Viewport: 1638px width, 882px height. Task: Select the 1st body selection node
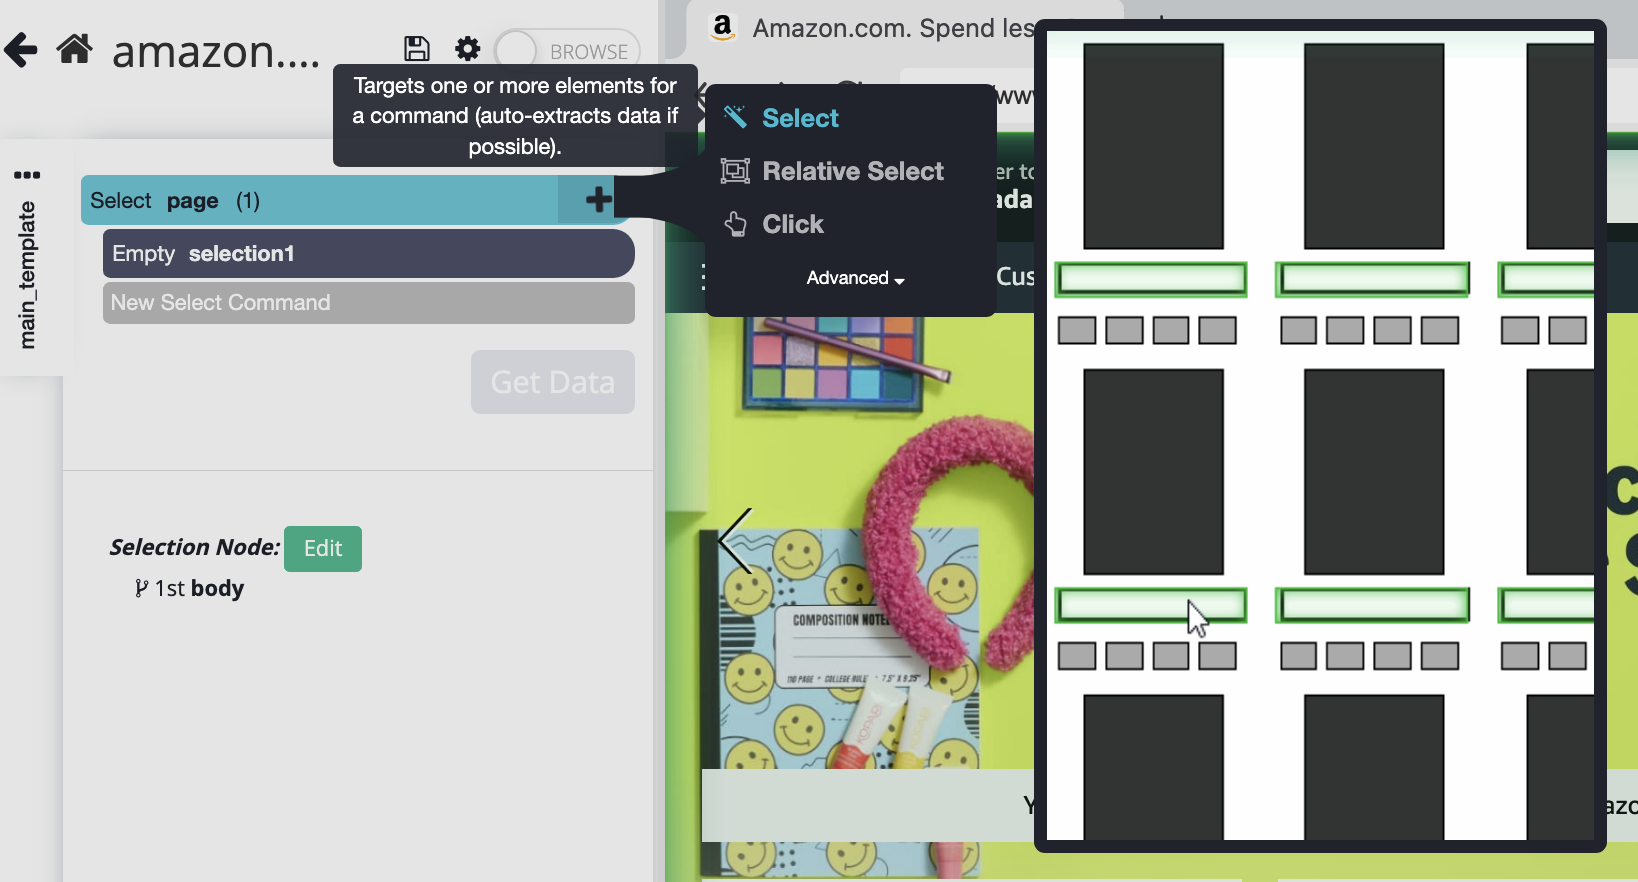(198, 588)
